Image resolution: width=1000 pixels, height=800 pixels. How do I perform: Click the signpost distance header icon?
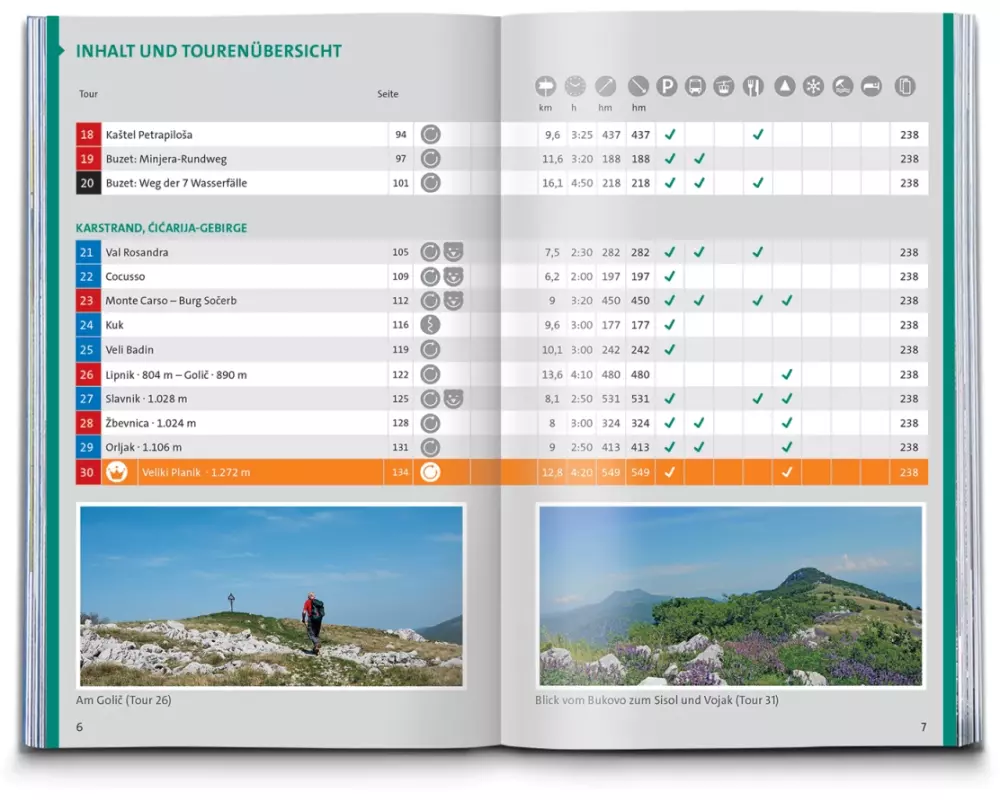pyautogui.click(x=546, y=86)
